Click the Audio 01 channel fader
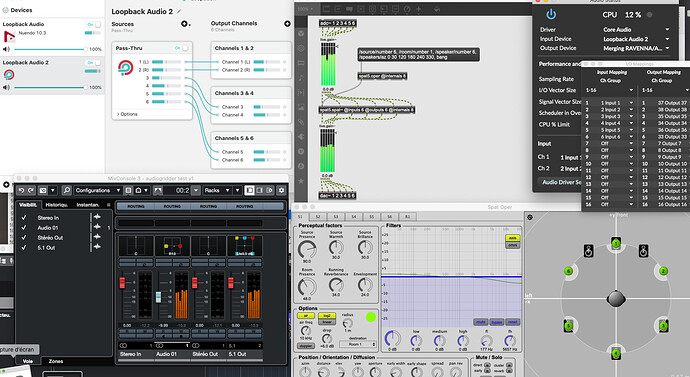The image size is (690, 377). pyautogui.click(x=158, y=297)
